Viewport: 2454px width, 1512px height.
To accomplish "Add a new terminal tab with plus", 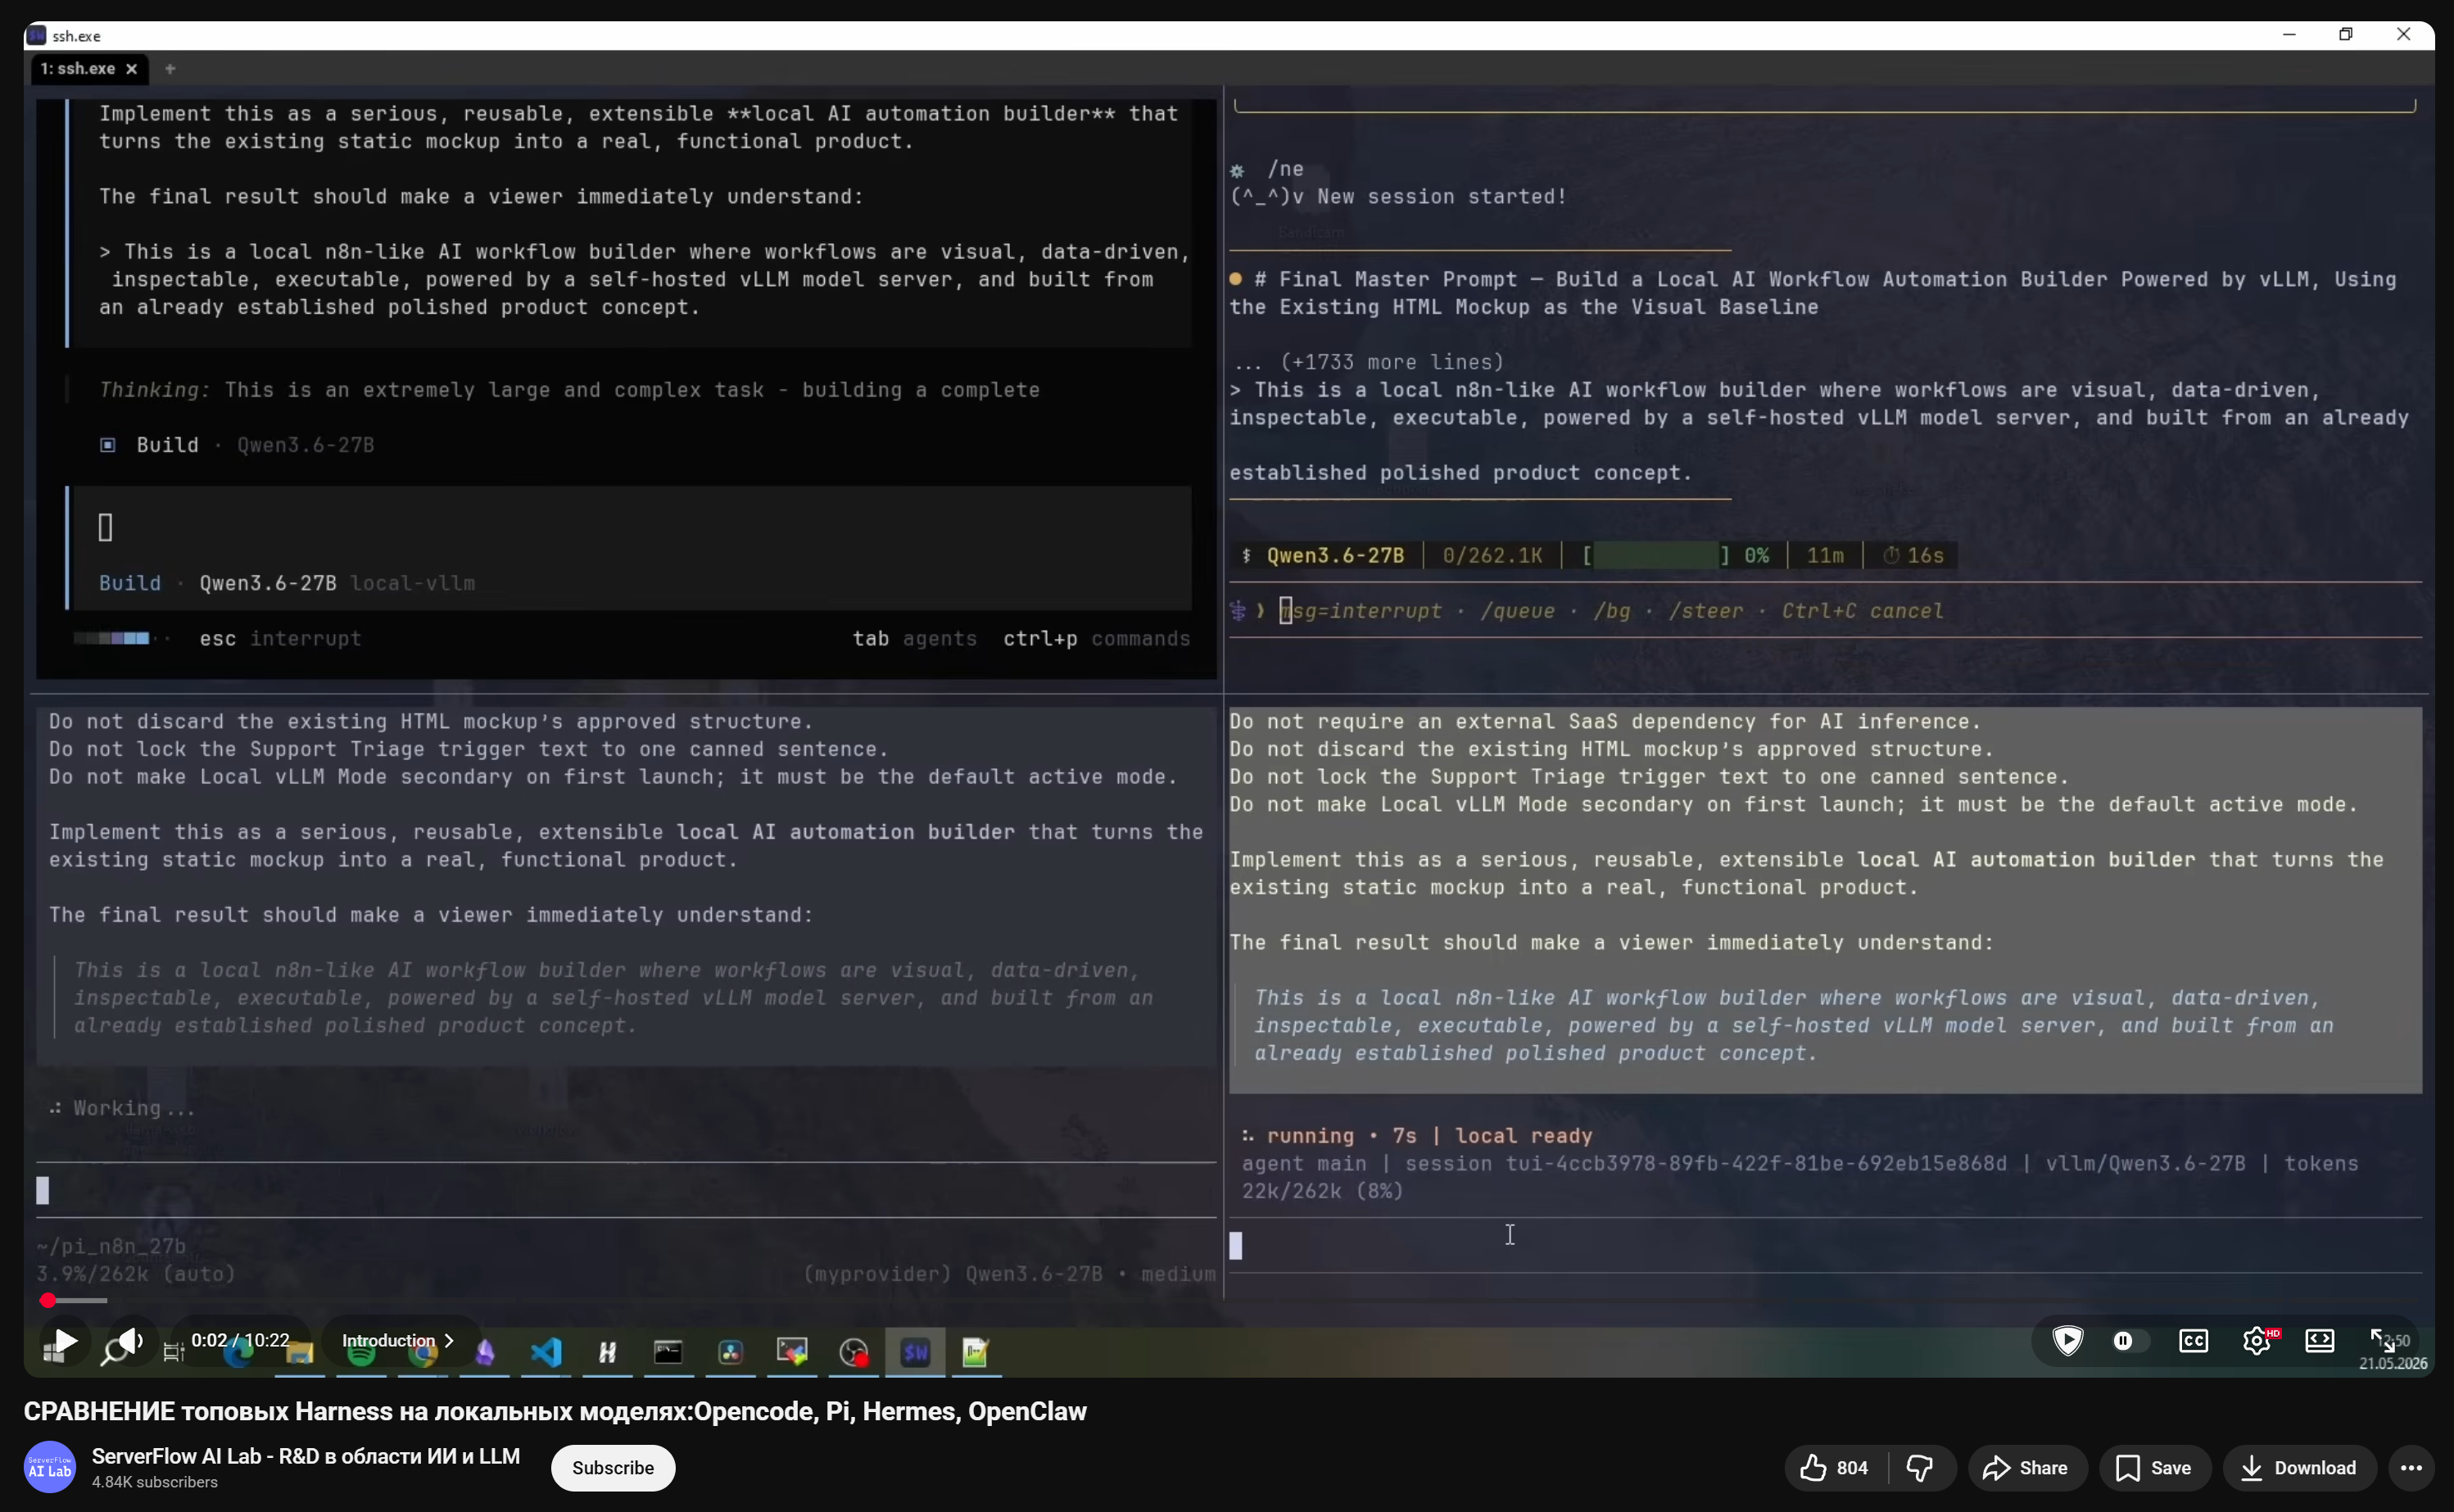I will (170, 68).
